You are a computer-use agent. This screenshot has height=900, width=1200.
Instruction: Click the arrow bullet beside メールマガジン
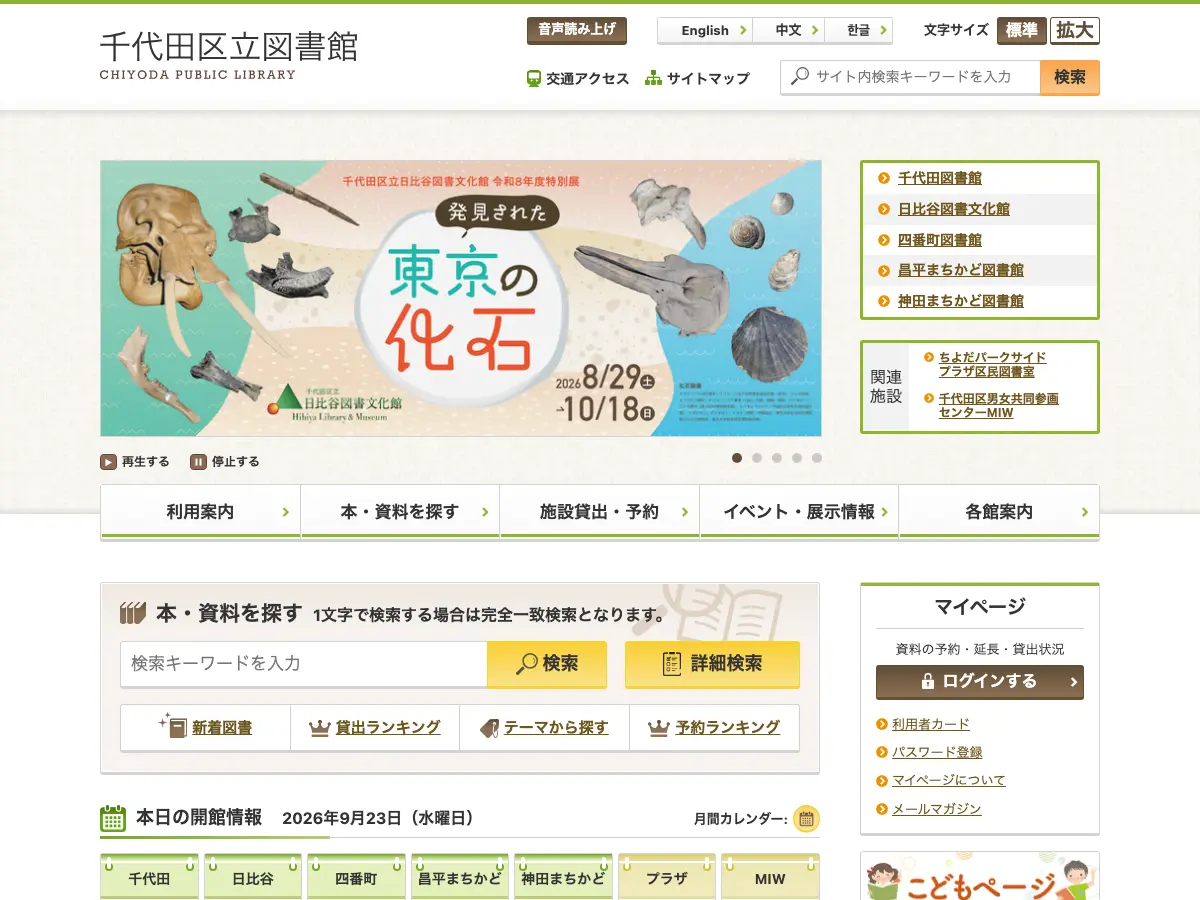(882, 809)
